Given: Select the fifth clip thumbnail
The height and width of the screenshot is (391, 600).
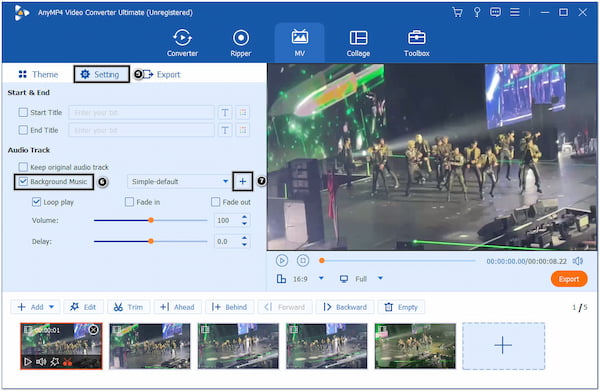Looking at the screenshot, I should click(x=415, y=346).
